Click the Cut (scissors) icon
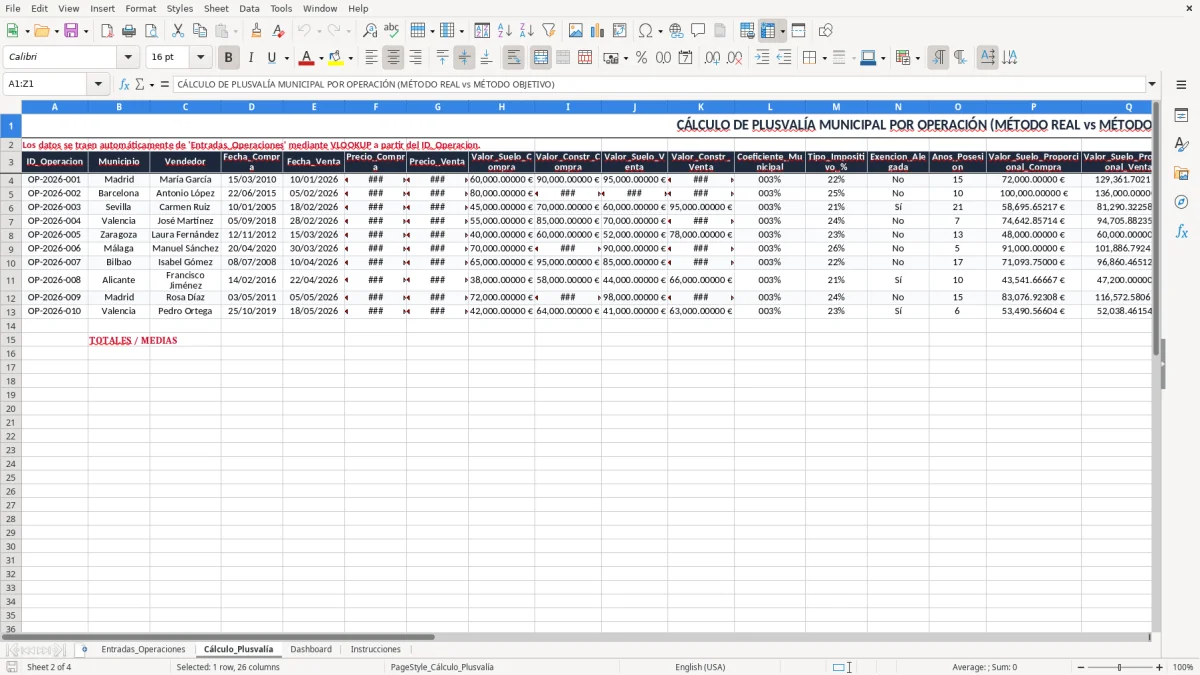Image resolution: width=1200 pixels, height=675 pixels. tap(178, 31)
